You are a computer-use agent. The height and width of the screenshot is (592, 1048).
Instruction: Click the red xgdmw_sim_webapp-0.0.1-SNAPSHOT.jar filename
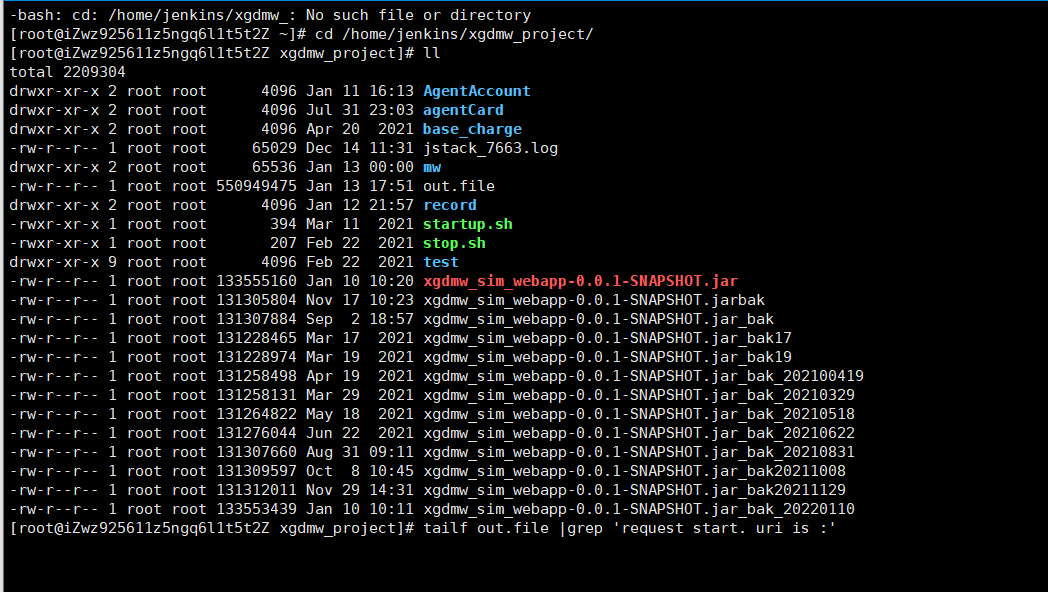(x=581, y=281)
